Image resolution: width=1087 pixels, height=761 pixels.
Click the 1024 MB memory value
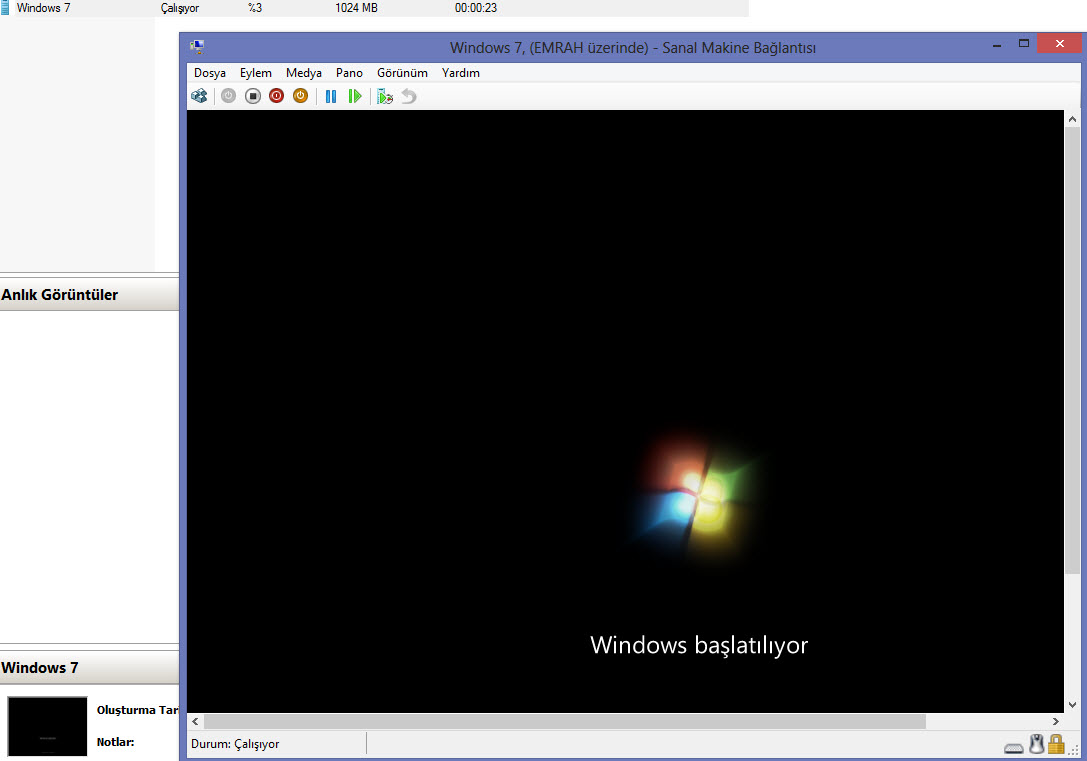(356, 8)
